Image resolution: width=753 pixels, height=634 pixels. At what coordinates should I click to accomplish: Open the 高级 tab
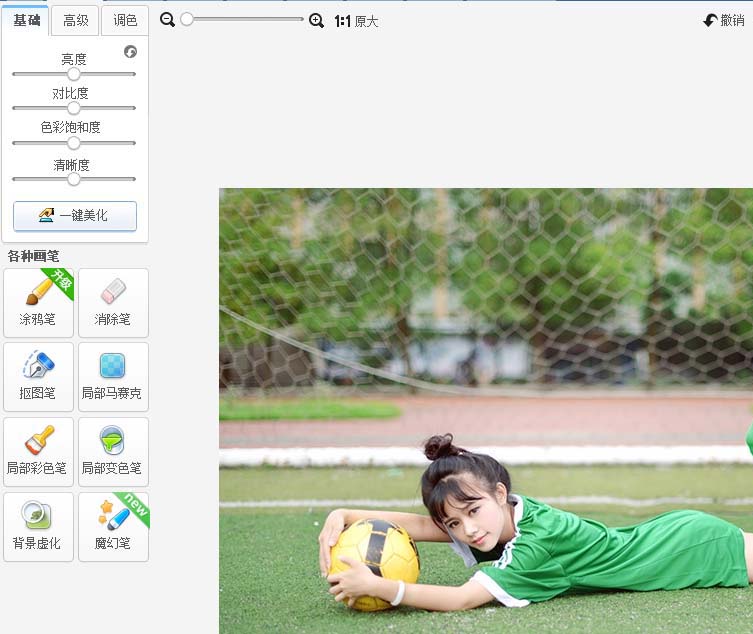[75, 21]
